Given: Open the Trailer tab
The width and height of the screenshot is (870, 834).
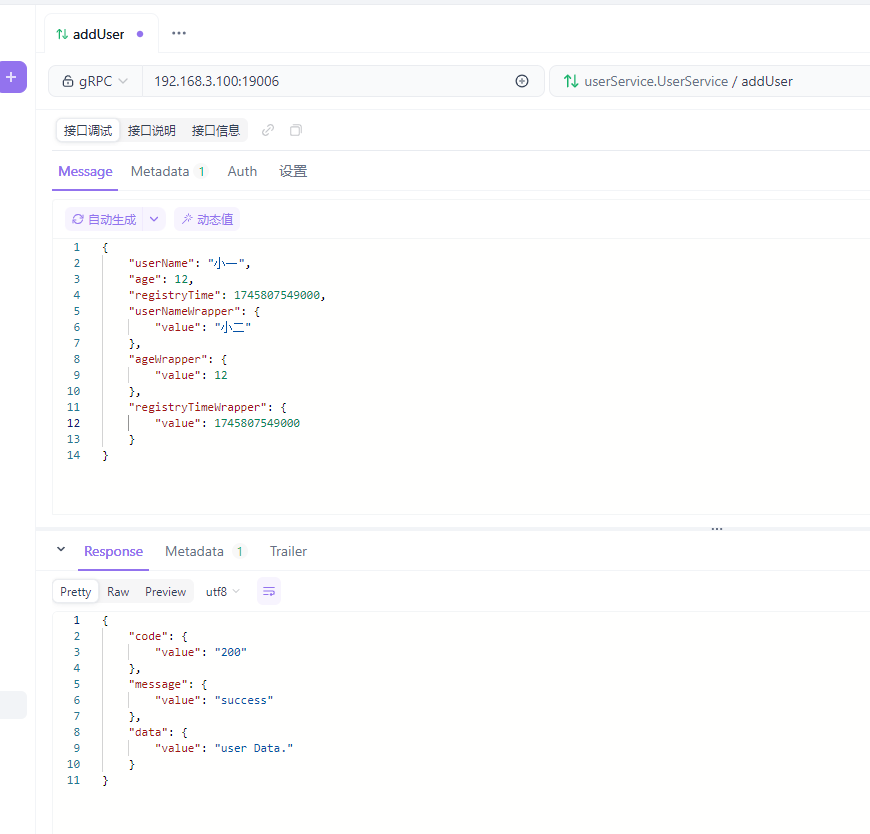Looking at the screenshot, I should (289, 552).
